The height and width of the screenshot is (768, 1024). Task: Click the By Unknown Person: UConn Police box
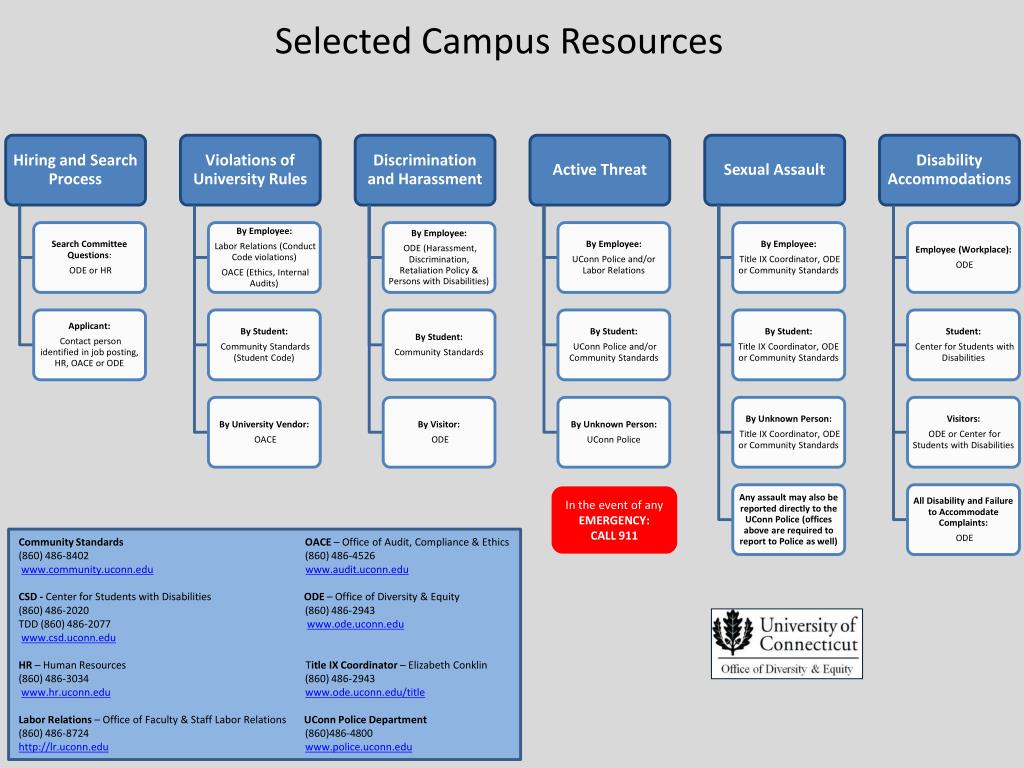click(x=614, y=432)
